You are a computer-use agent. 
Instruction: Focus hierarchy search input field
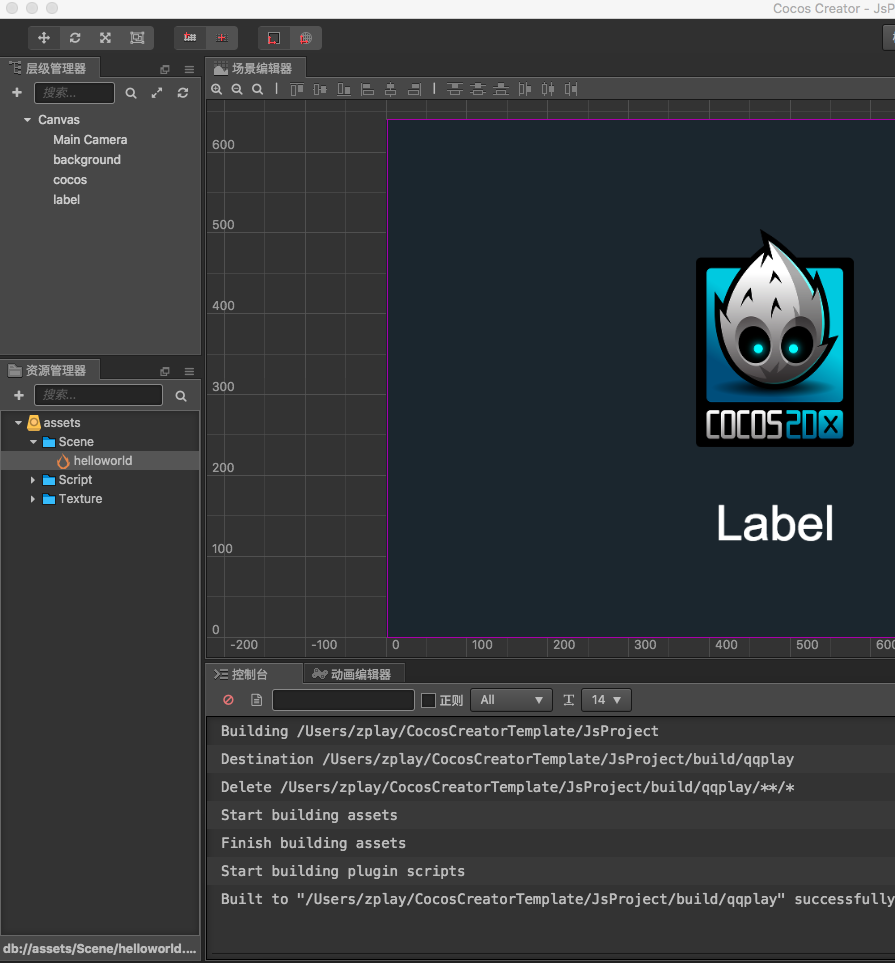74,93
